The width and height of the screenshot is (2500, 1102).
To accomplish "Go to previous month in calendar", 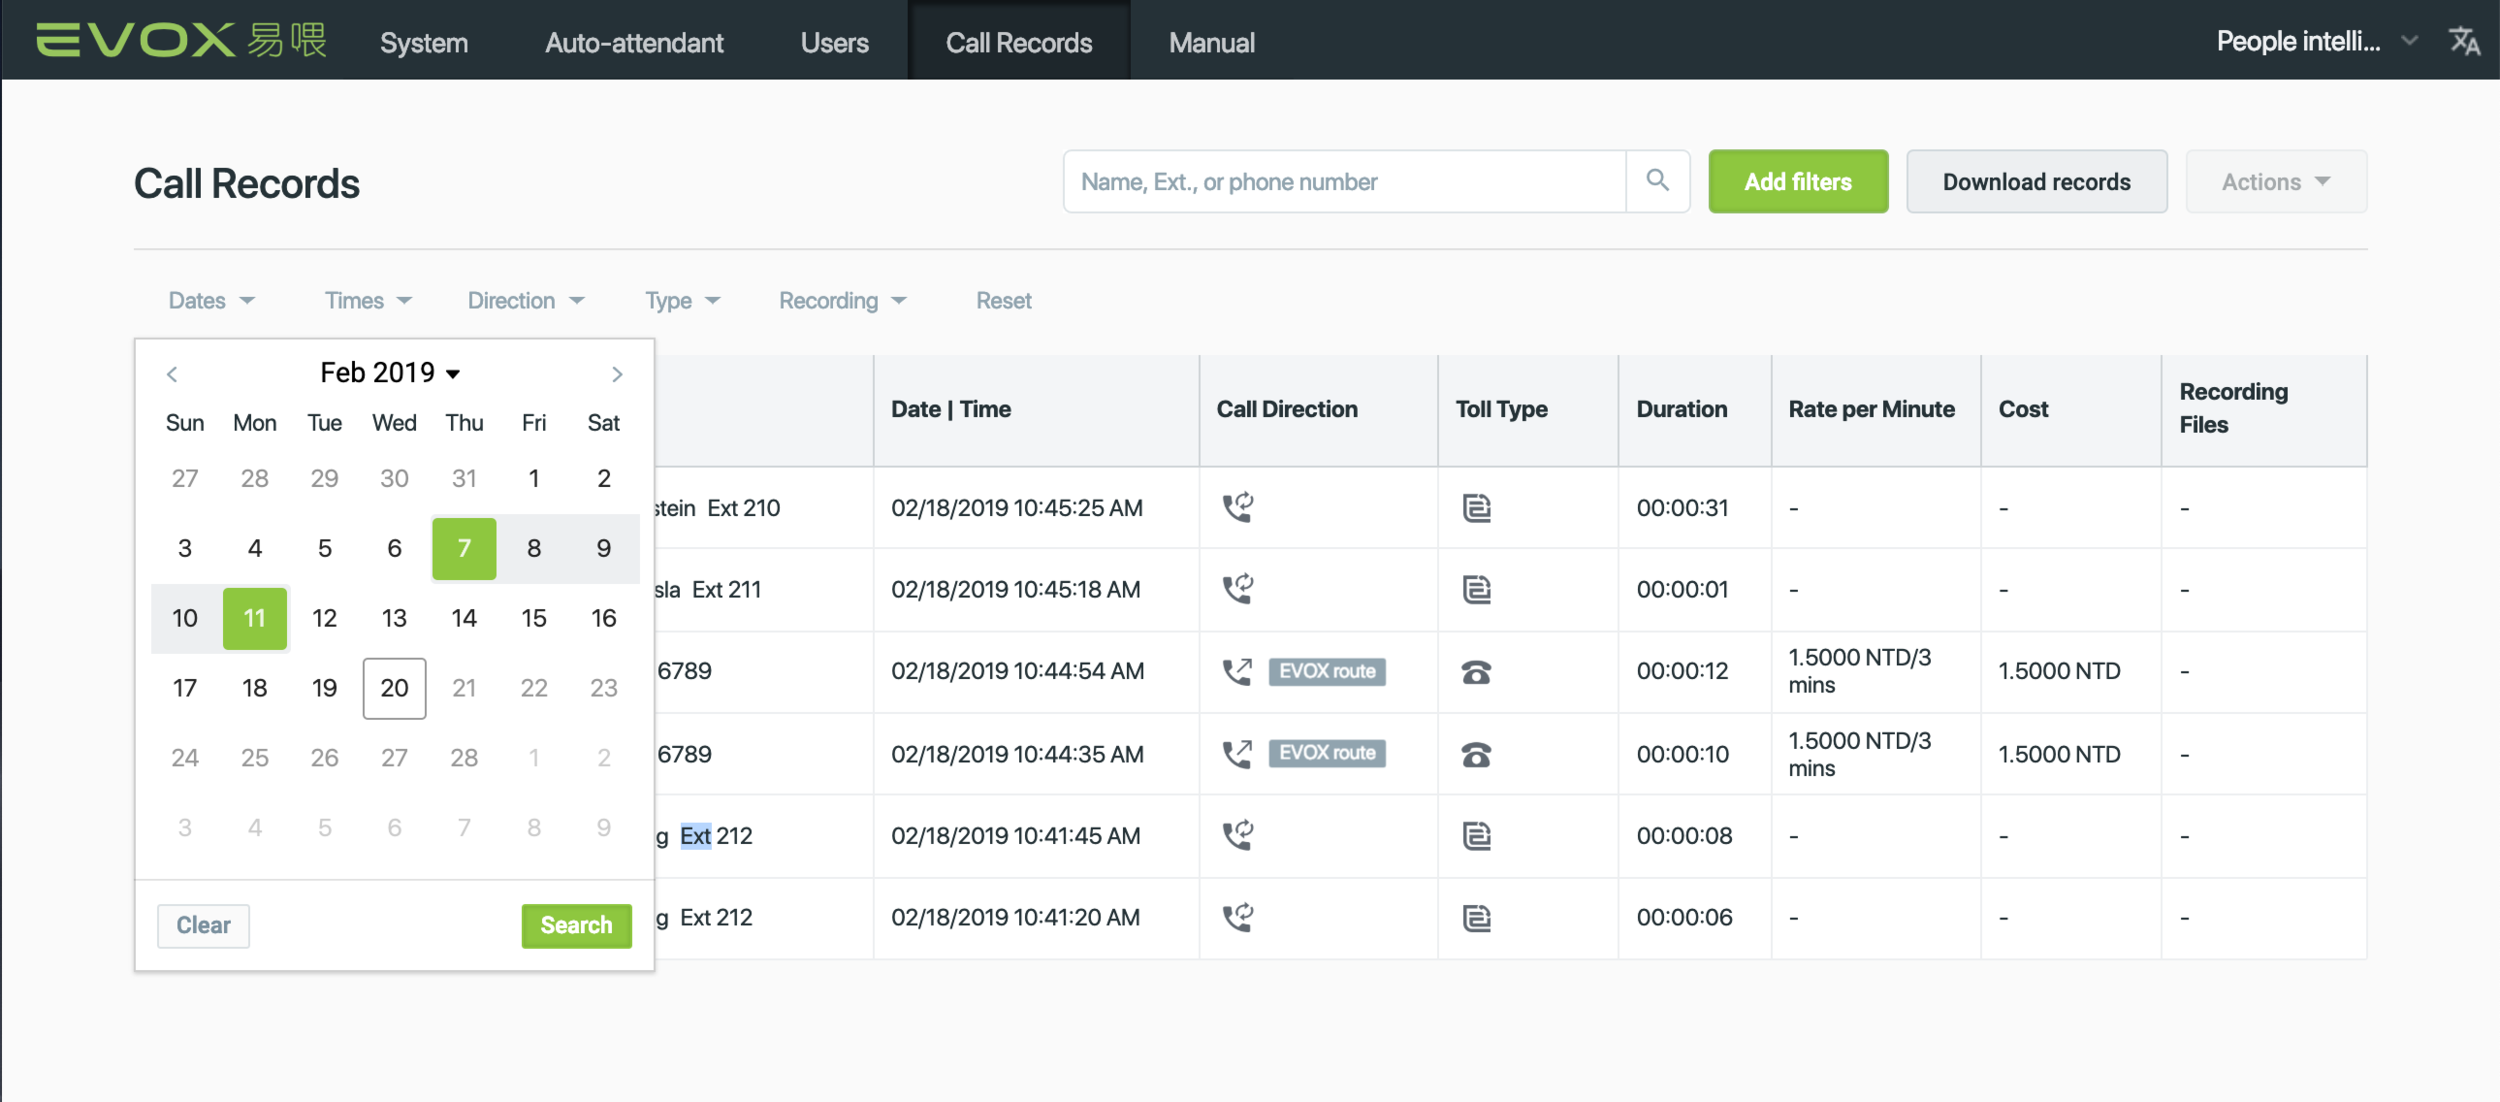I will [172, 374].
